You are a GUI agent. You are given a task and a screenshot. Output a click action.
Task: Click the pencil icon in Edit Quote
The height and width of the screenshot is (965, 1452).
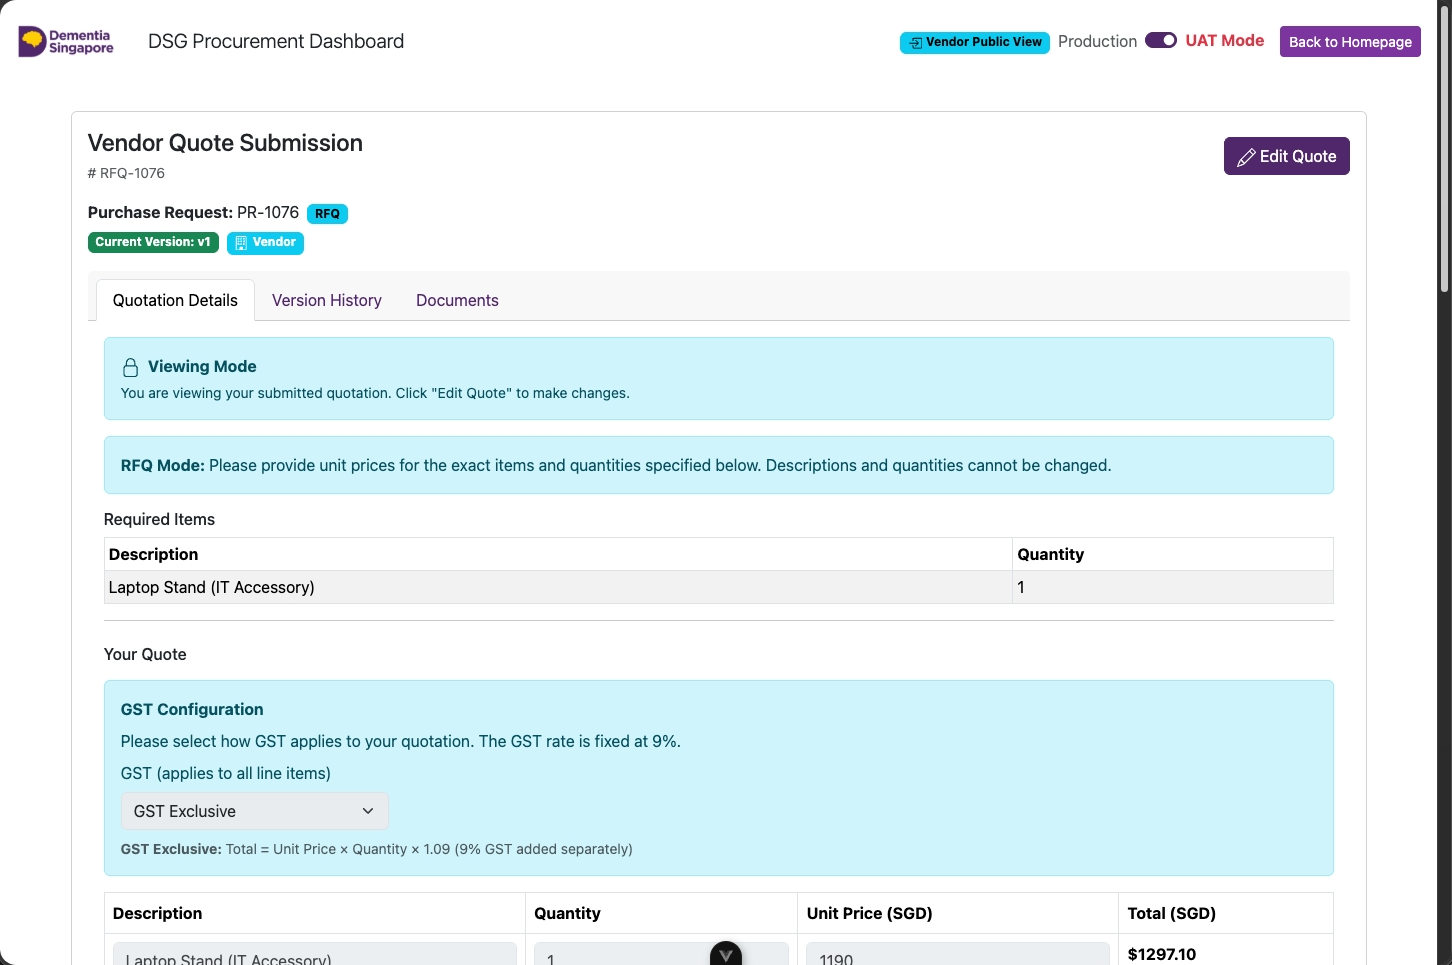[1246, 157]
